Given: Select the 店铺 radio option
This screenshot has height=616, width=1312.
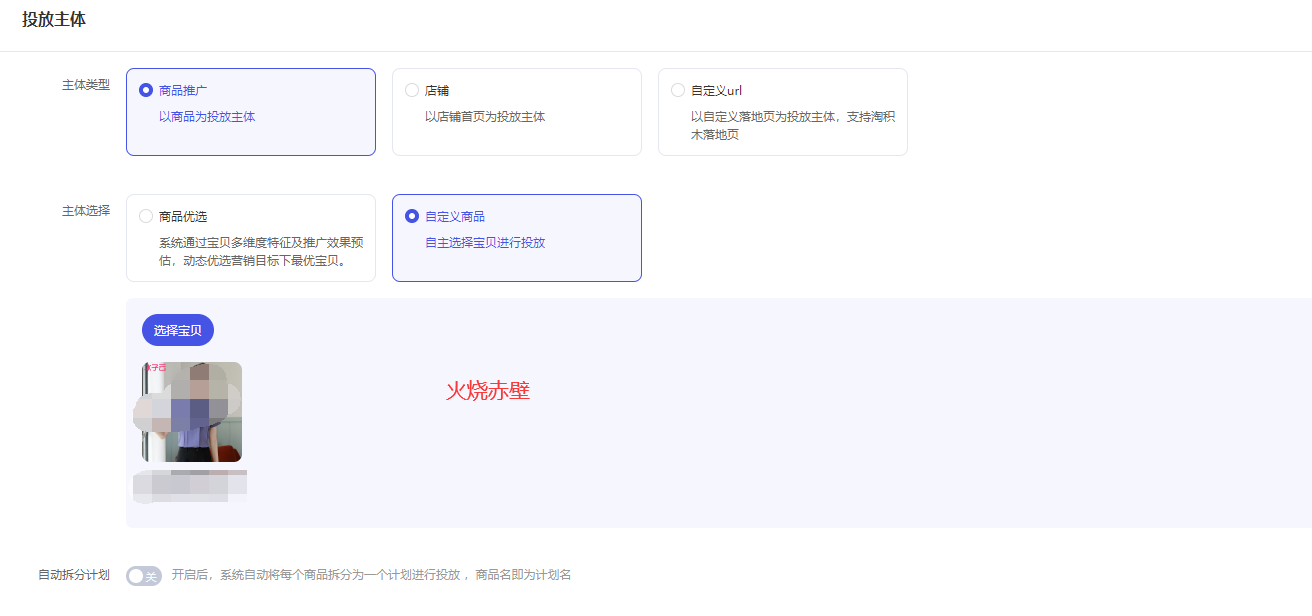Looking at the screenshot, I should coord(412,90).
